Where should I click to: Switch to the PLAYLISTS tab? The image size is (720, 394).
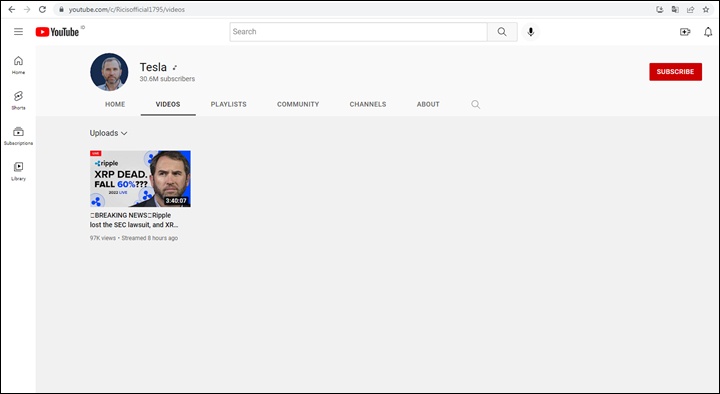click(x=229, y=104)
